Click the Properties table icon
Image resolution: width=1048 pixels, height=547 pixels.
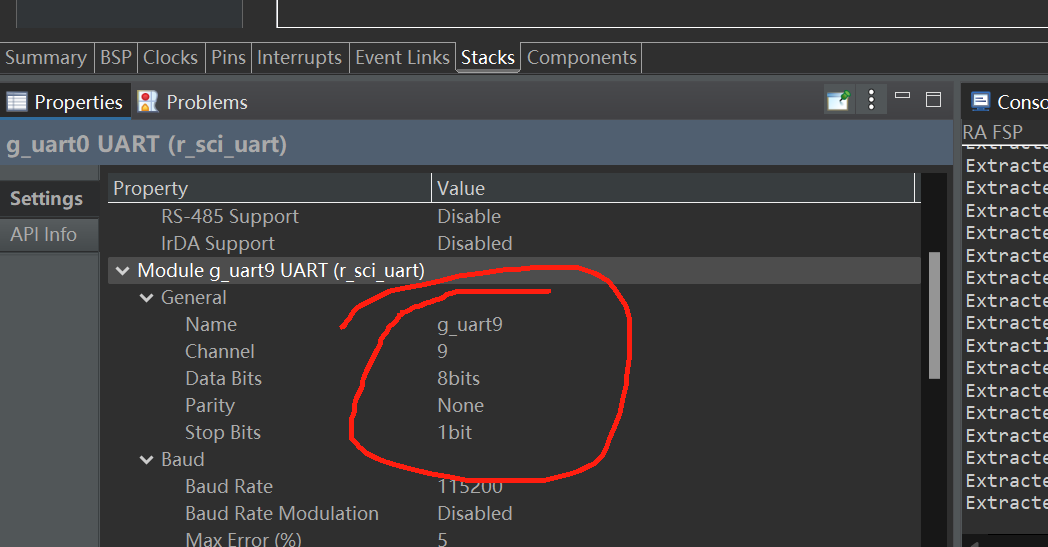tap(17, 102)
